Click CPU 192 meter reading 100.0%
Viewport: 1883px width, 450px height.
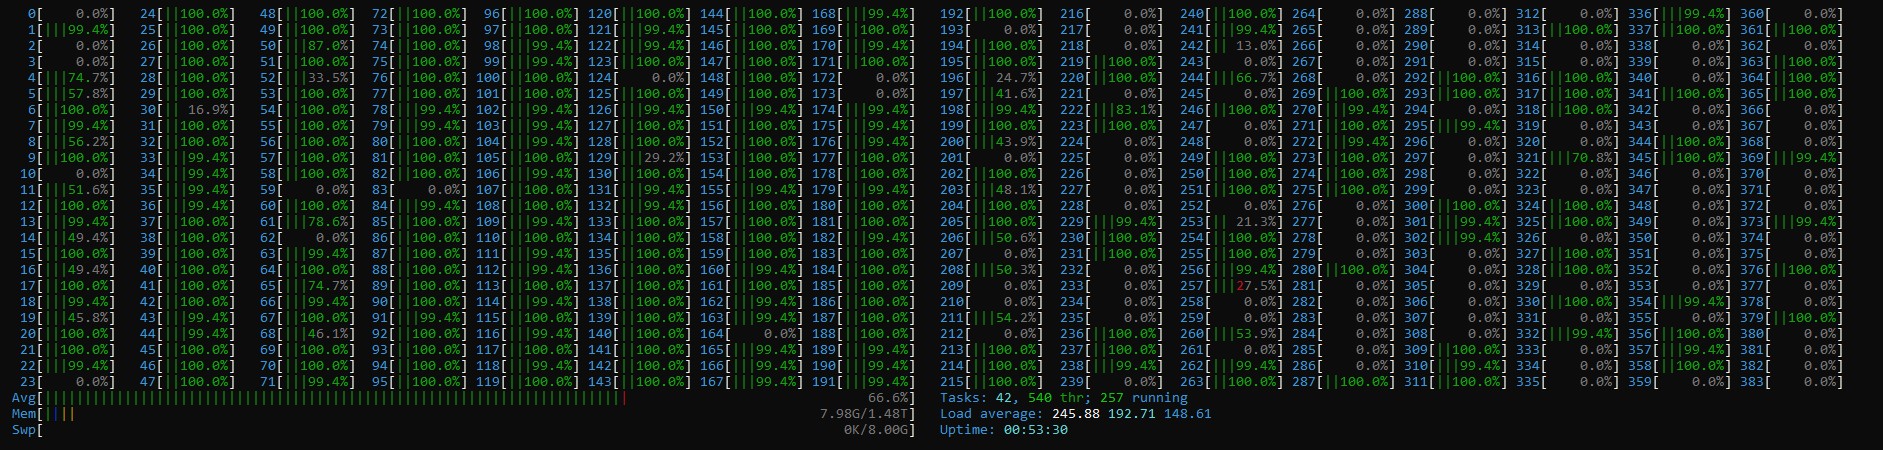(992, 14)
